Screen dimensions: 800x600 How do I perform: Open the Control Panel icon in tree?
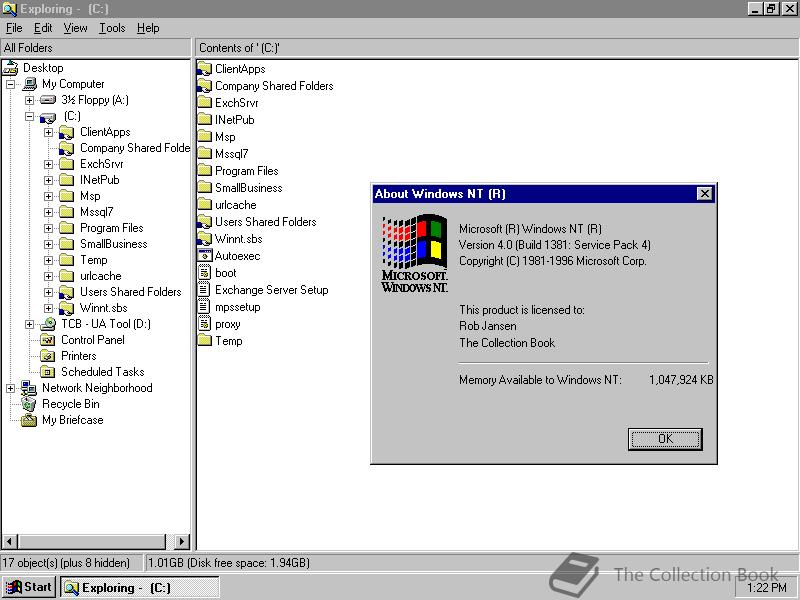47,340
